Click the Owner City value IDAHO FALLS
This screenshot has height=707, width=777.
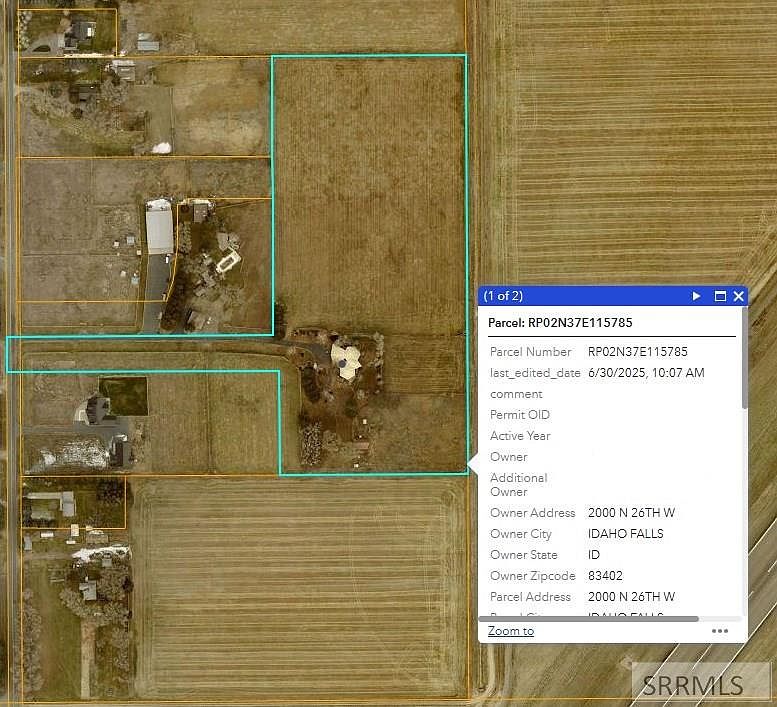click(625, 534)
